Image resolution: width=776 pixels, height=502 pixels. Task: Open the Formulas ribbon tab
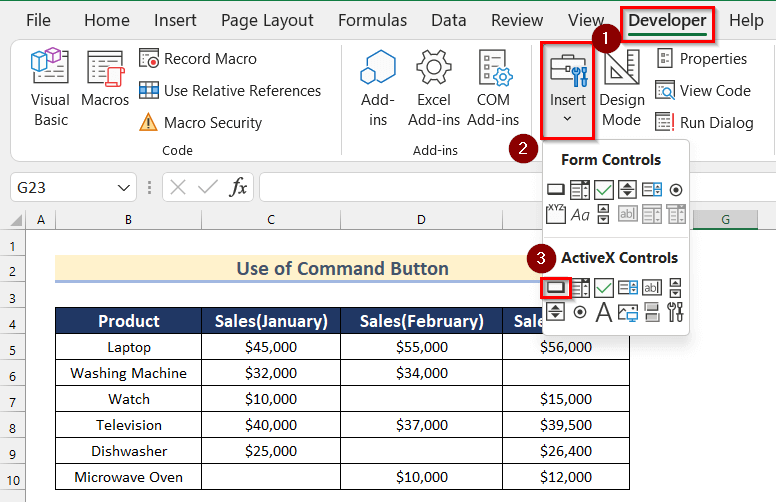tap(372, 20)
